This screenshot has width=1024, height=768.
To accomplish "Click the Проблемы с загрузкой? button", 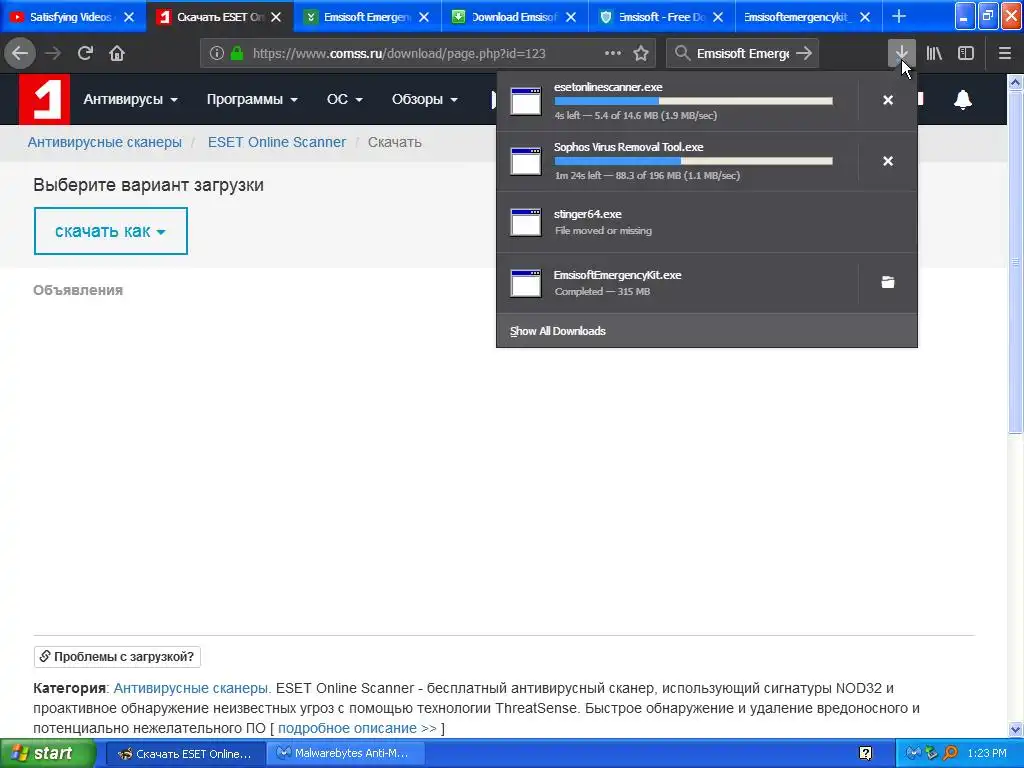I will 117,656.
